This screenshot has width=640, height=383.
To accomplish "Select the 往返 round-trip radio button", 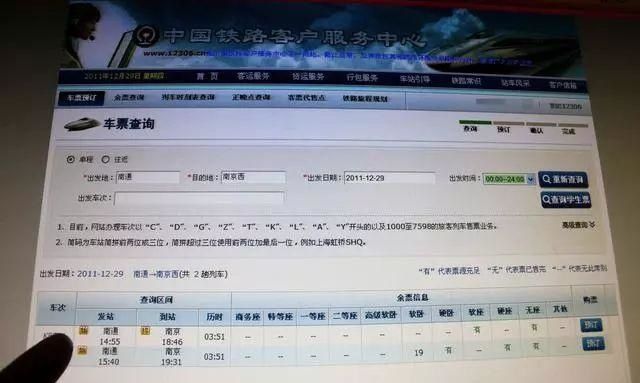I will pyautogui.click(x=106, y=159).
